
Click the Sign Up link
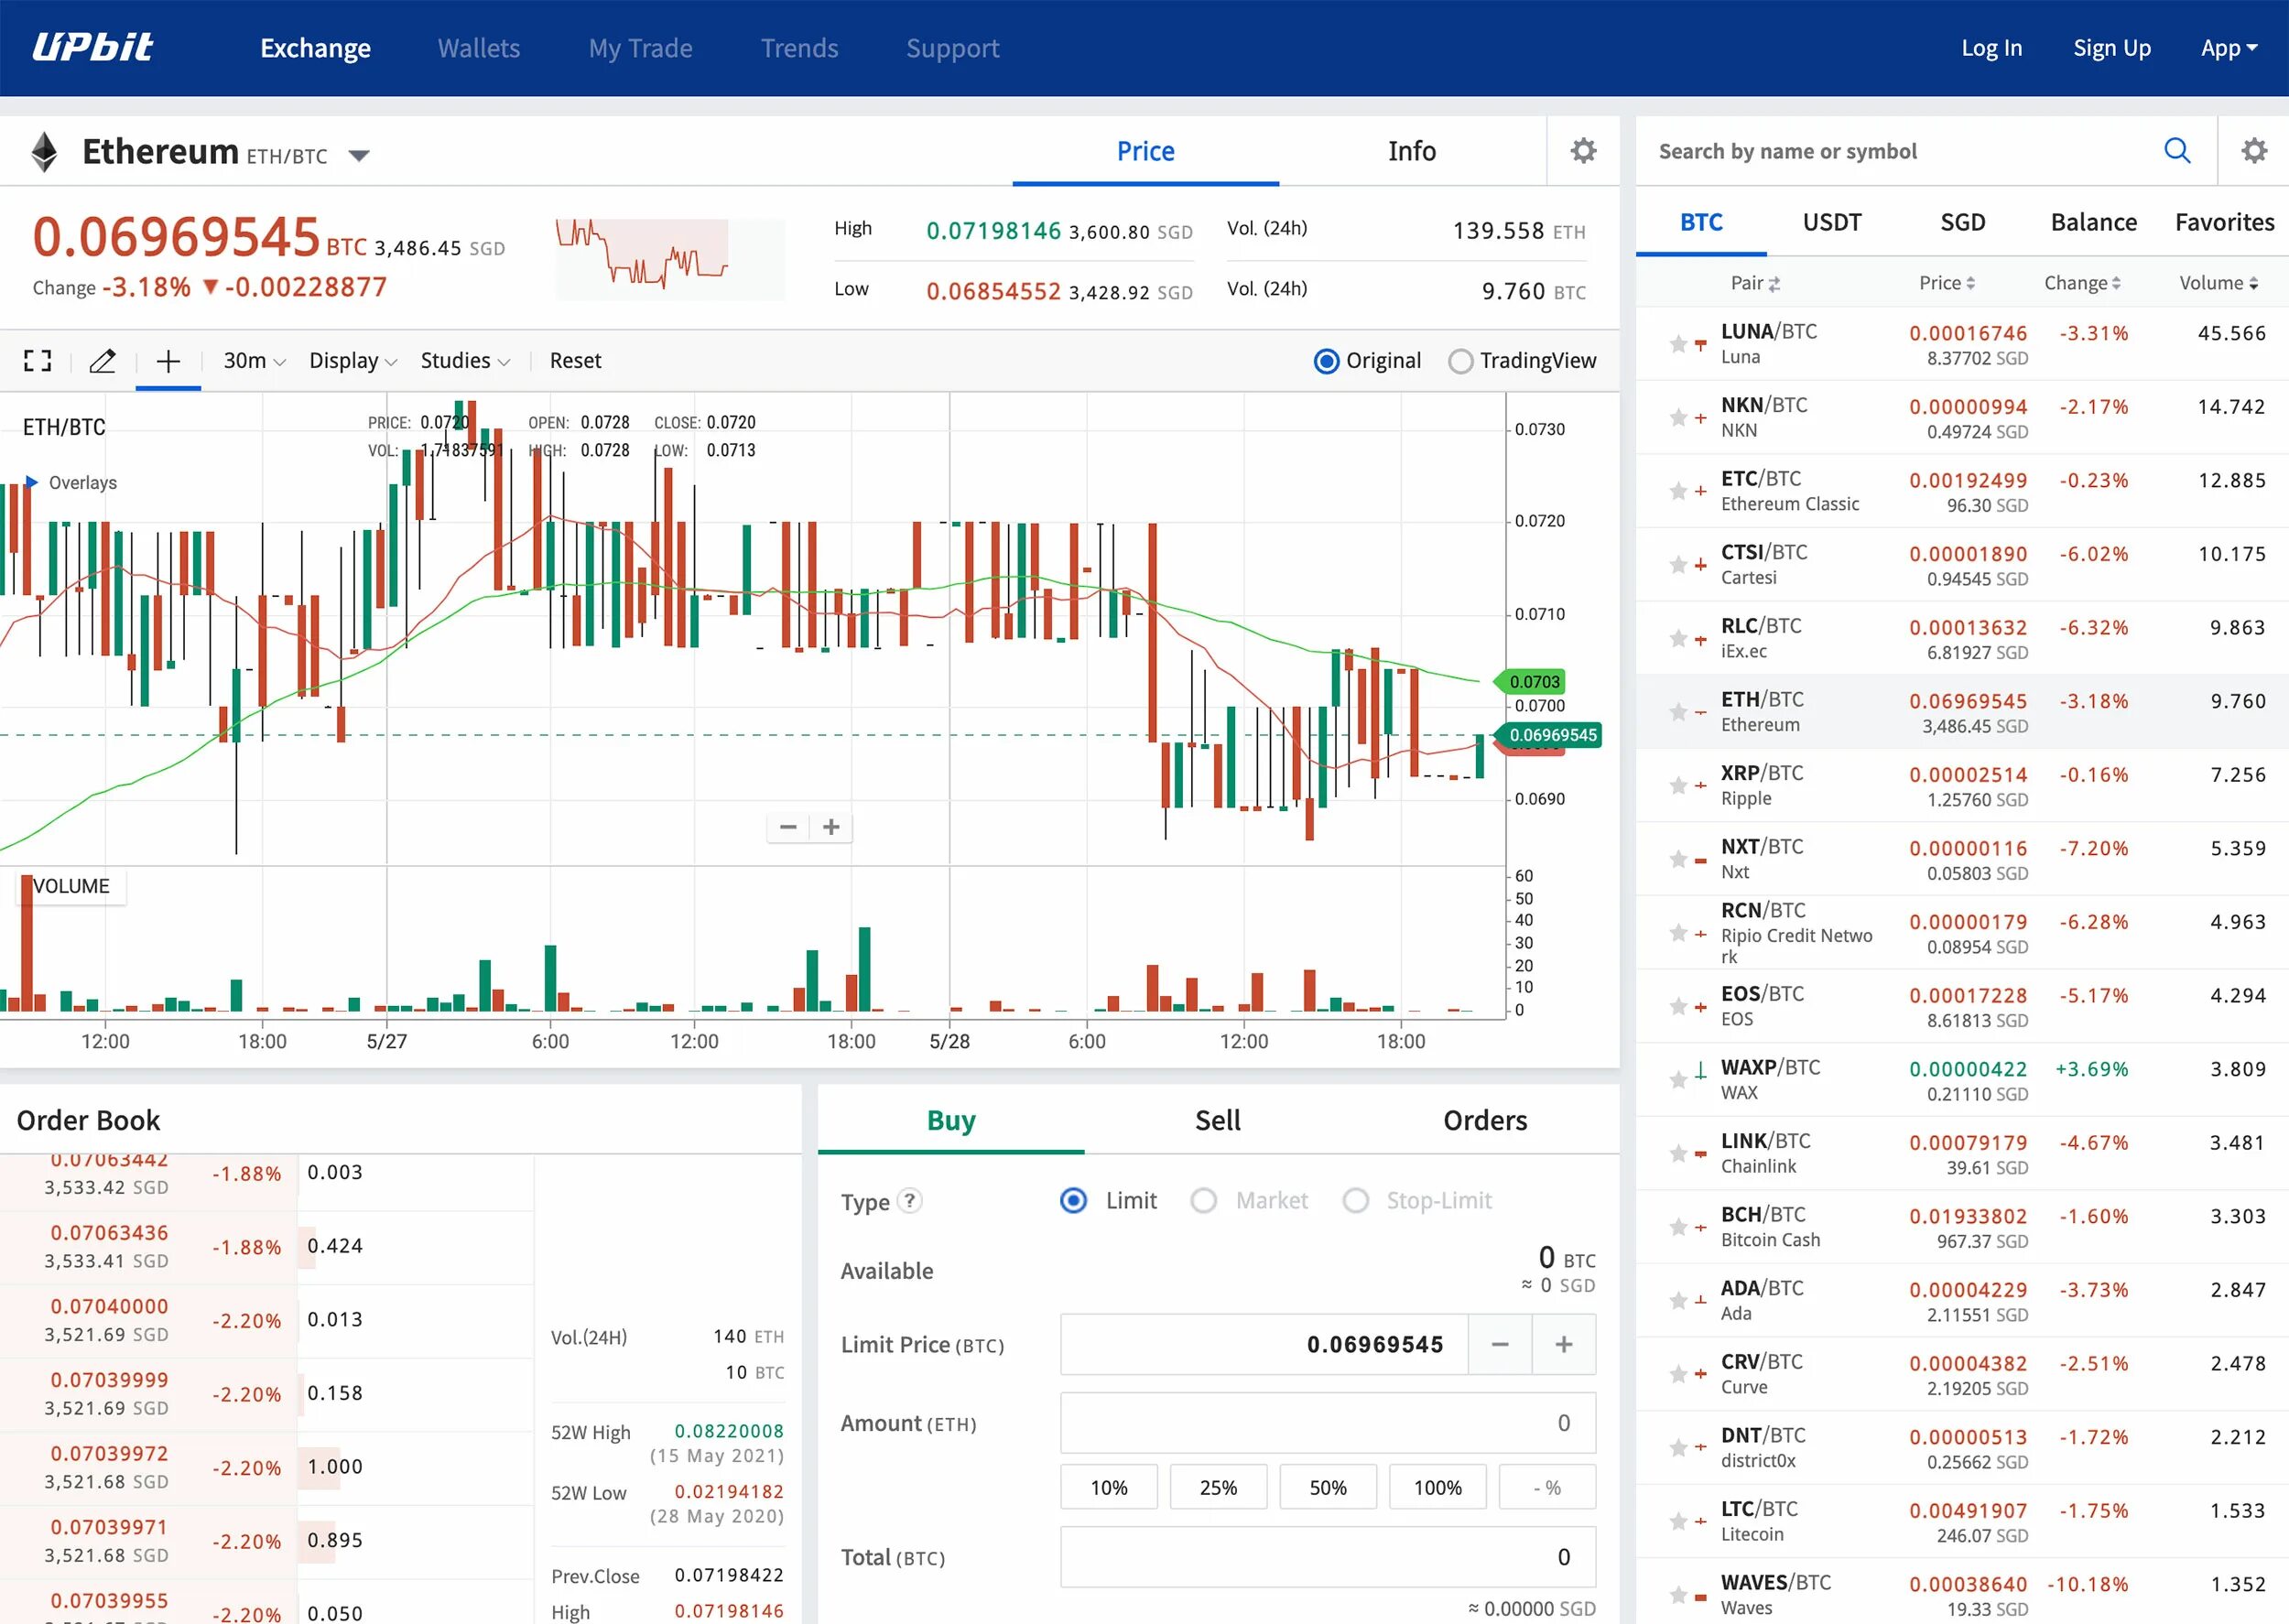pos(2111,48)
